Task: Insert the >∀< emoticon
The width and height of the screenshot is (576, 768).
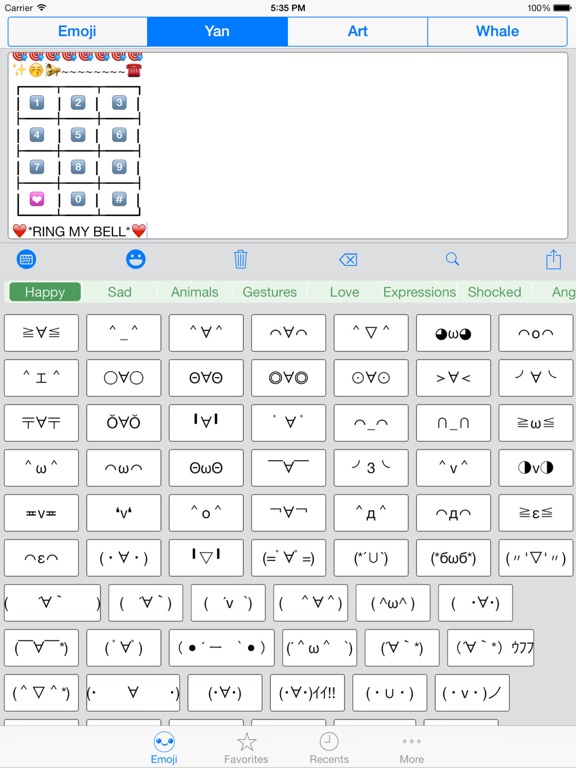Action: point(453,378)
